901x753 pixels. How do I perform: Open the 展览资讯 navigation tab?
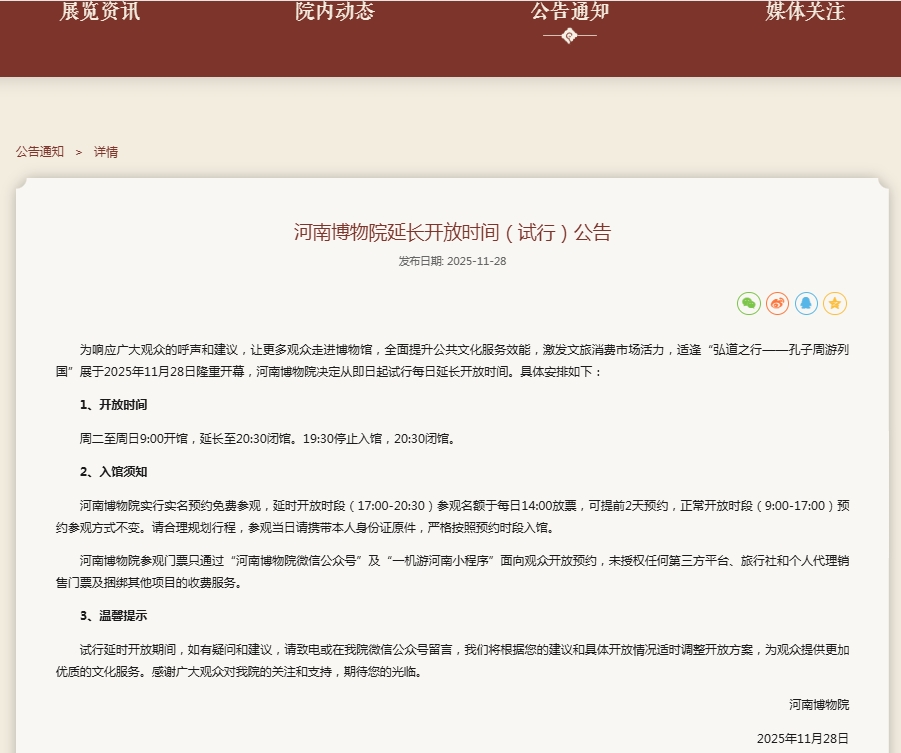(x=100, y=12)
